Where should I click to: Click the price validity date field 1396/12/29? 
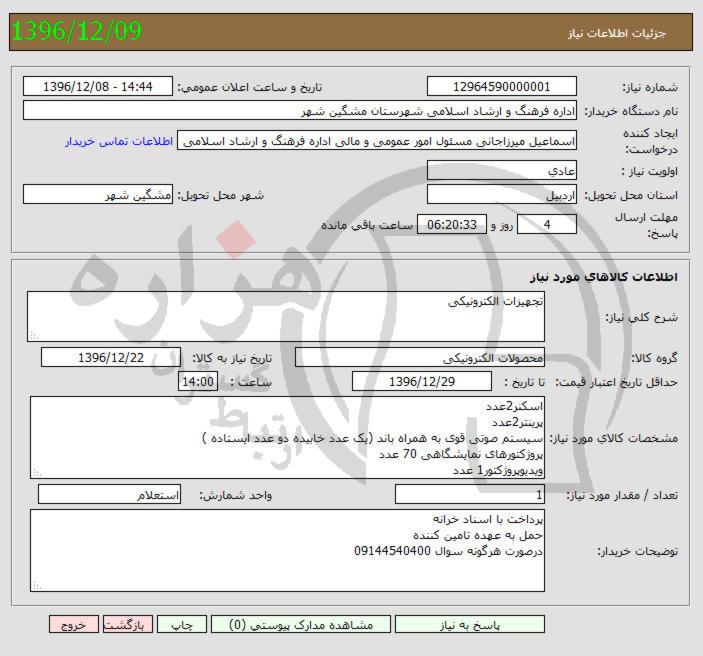click(x=422, y=382)
